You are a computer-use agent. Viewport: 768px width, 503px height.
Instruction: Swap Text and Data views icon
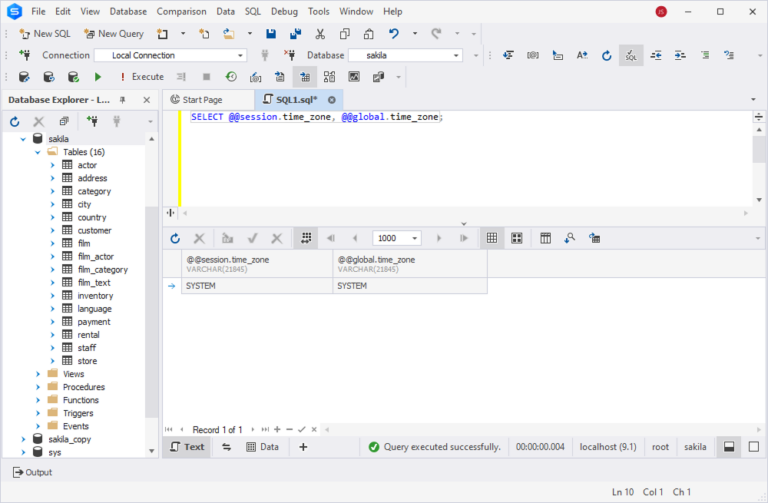click(226, 447)
